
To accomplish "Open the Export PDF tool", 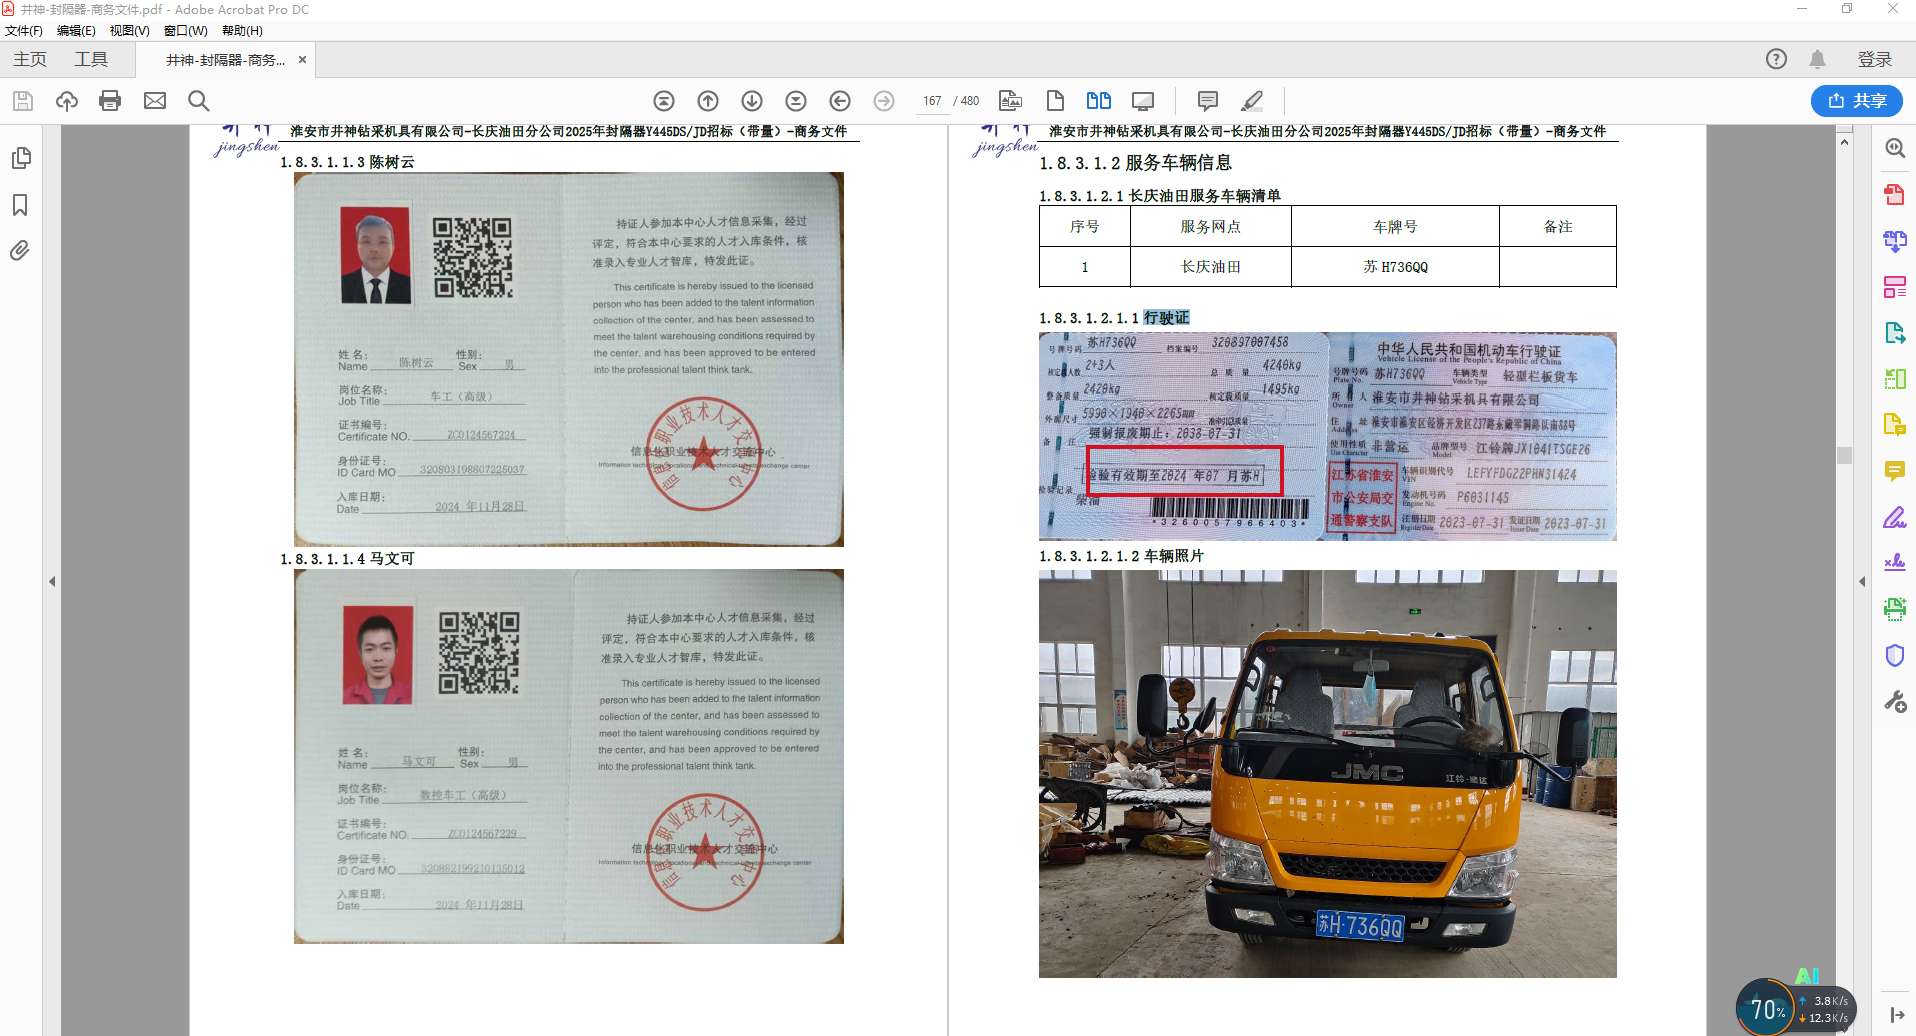I will (1895, 333).
